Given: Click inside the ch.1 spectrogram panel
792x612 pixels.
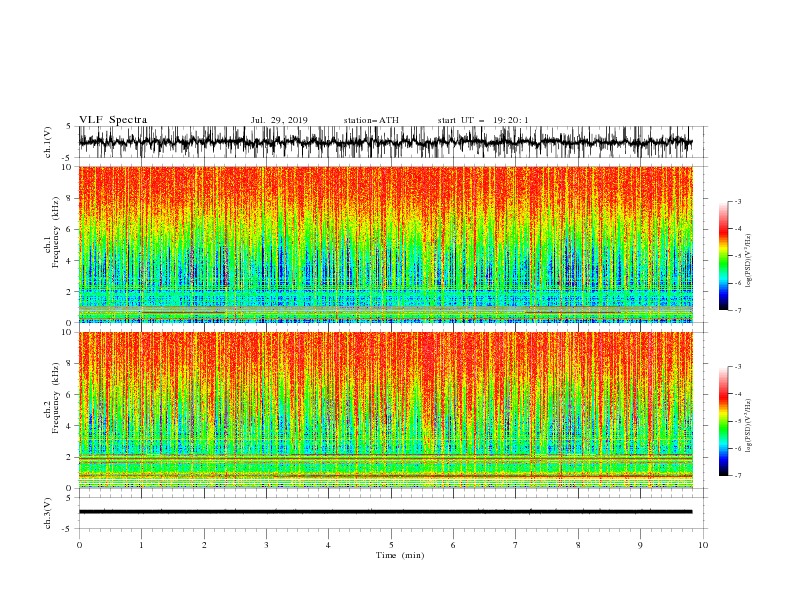Looking at the screenshot, I should [x=385, y=244].
